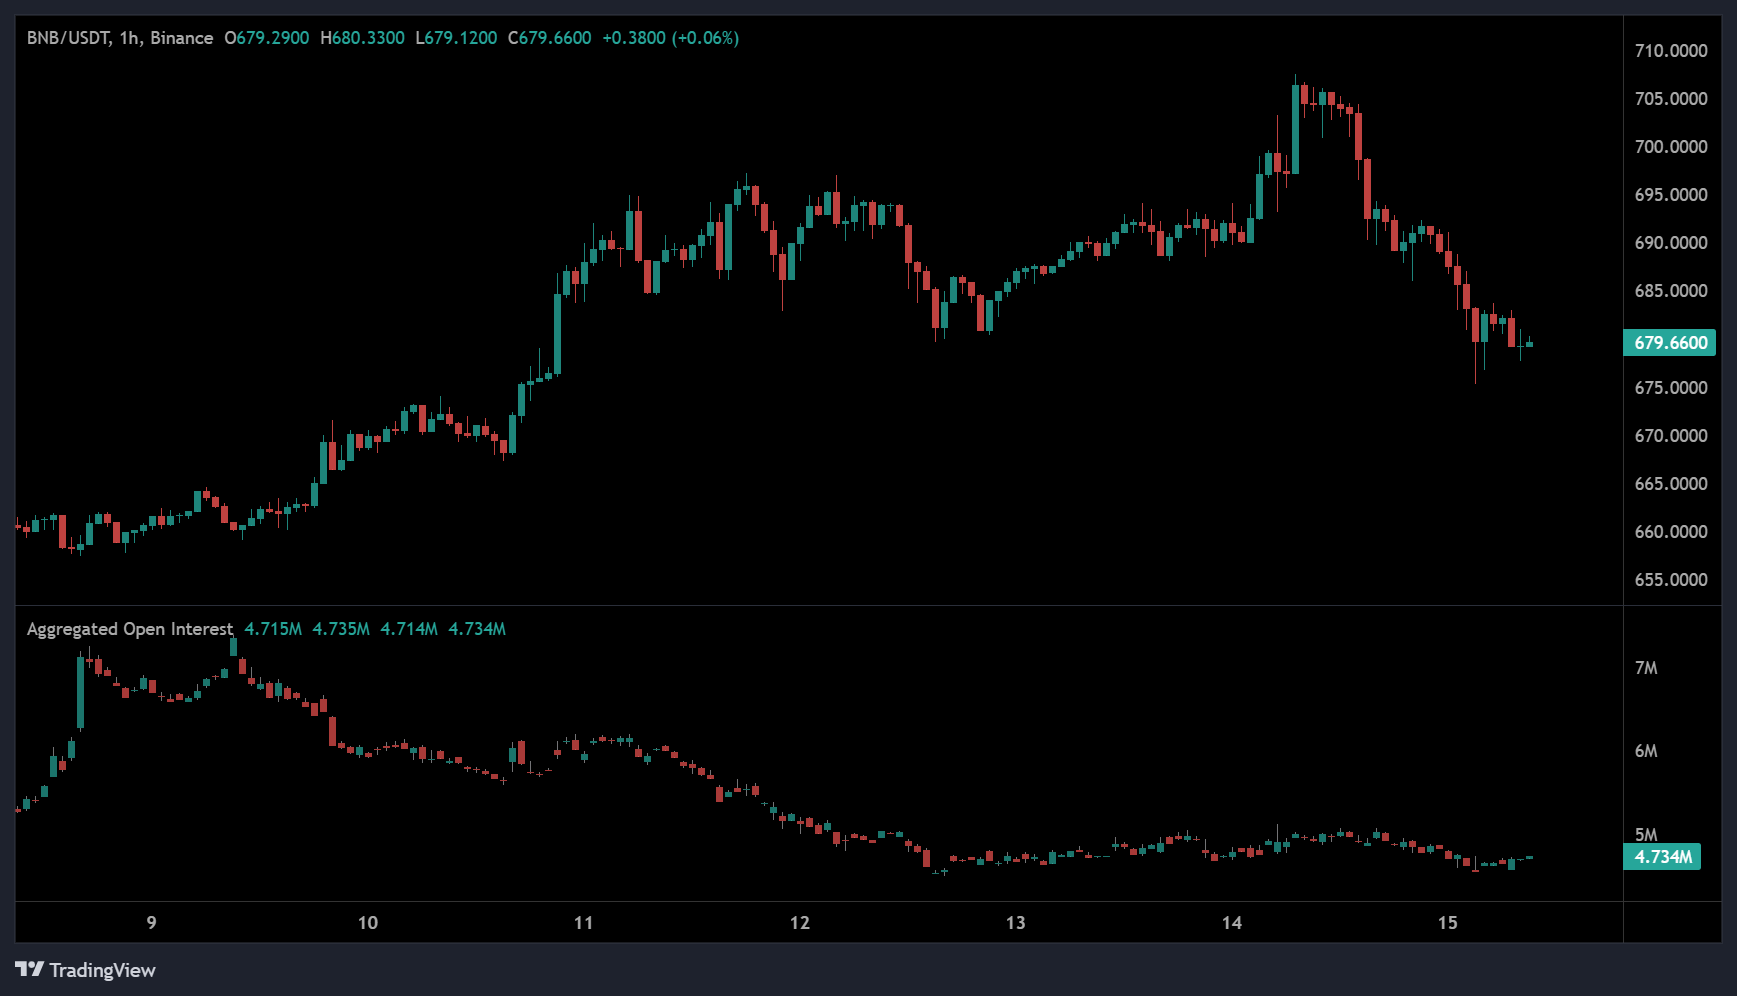Click the open interest value tag 4.734M

pos(1662,857)
